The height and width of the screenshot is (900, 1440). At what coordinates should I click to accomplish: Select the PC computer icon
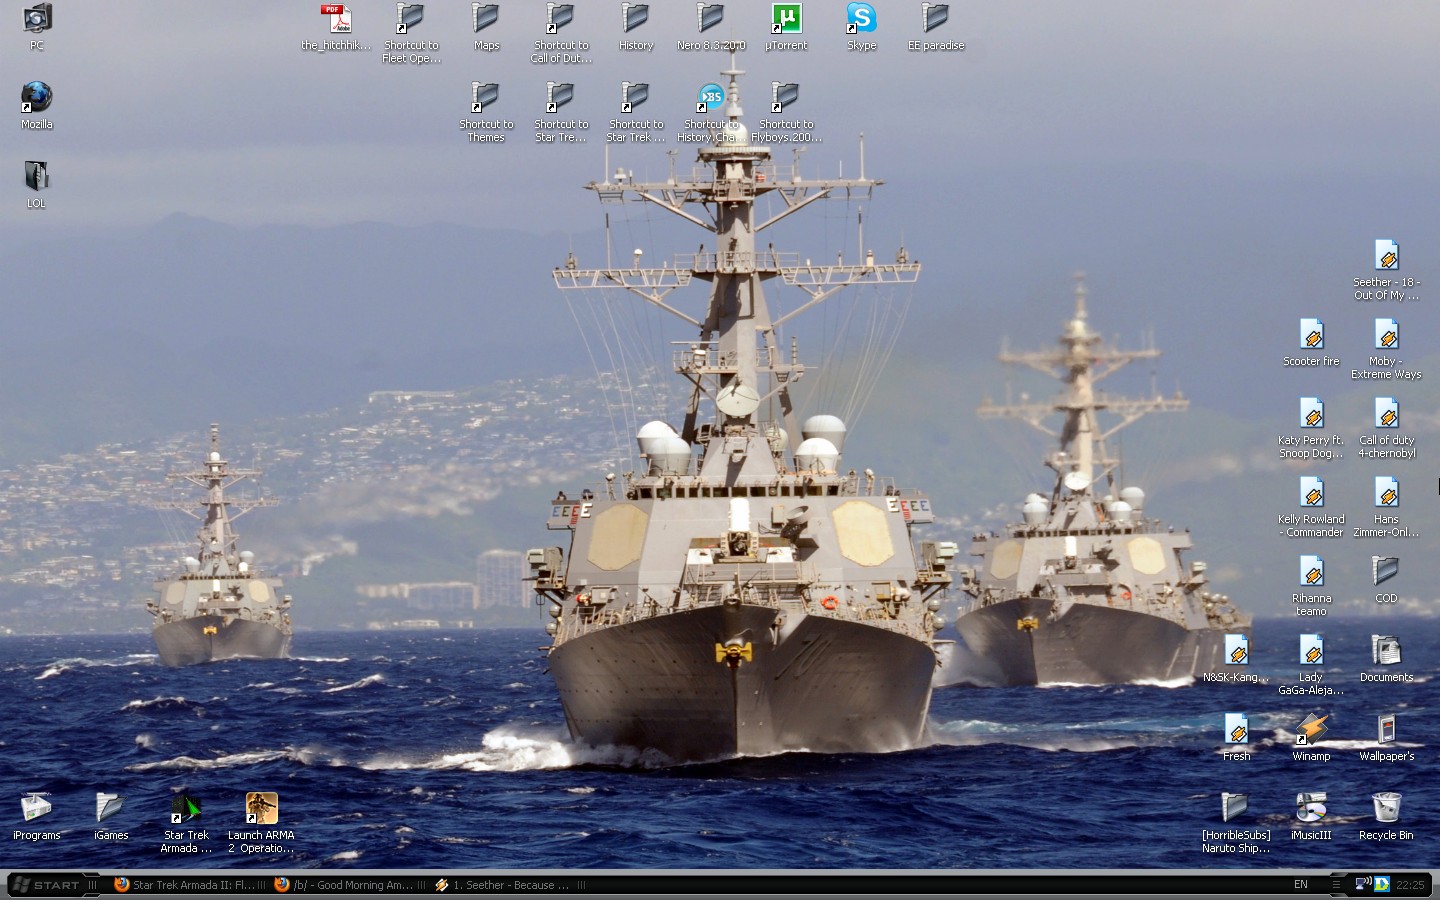(x=36, y=18)
